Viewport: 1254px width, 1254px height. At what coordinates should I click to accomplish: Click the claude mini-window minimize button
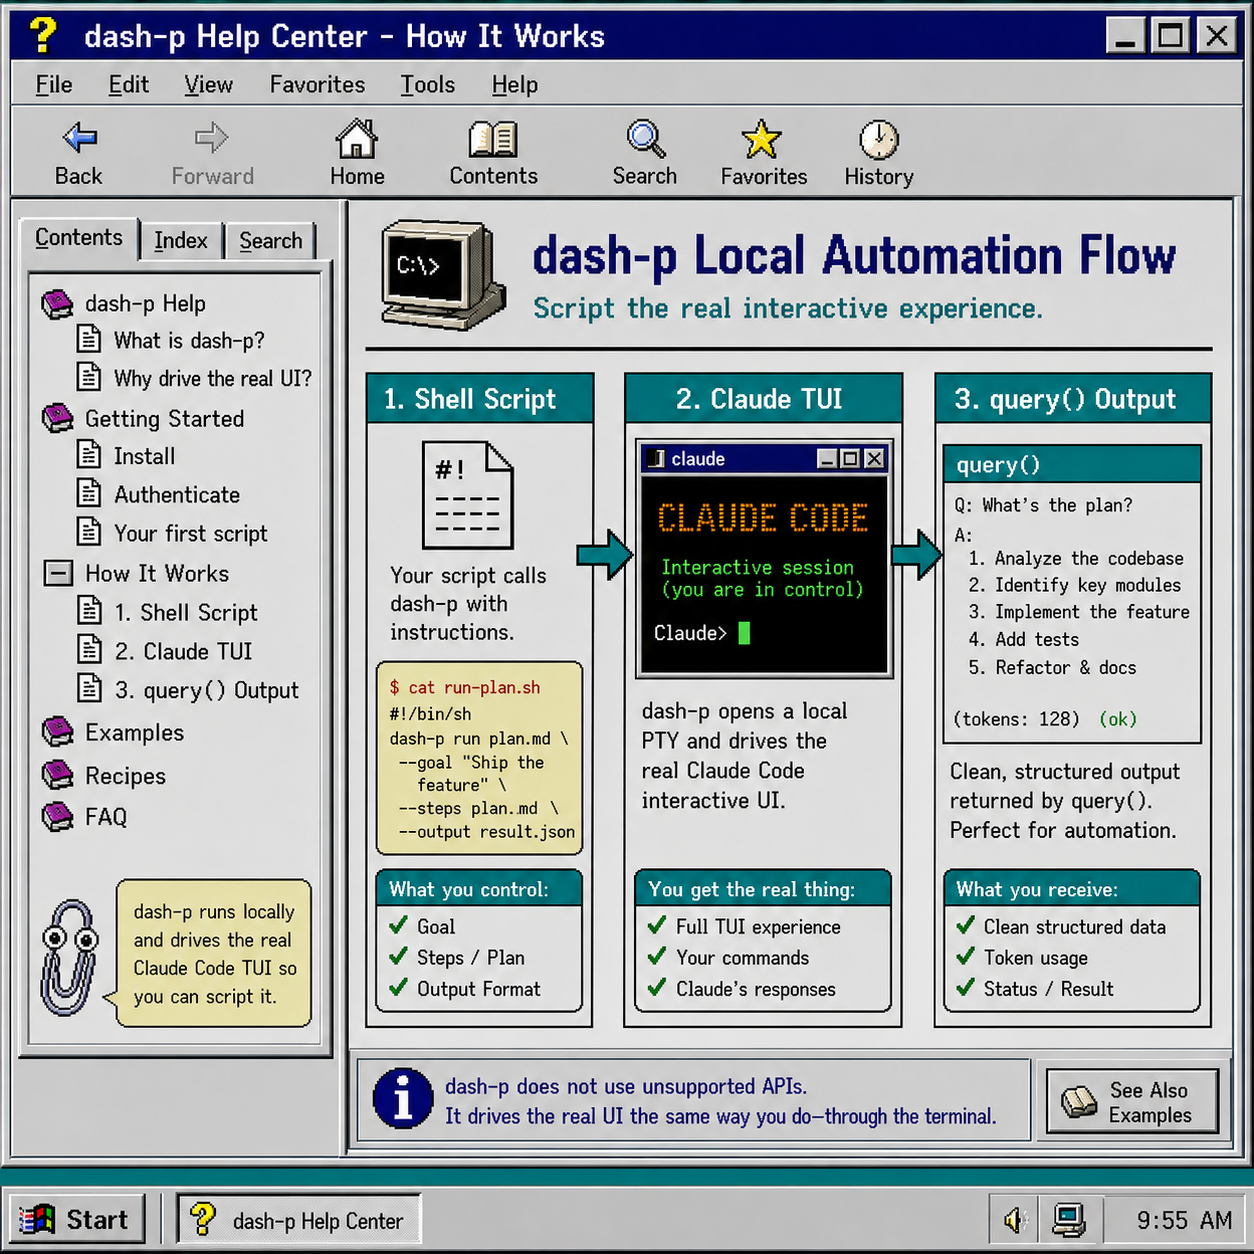(x=827, y=459)
